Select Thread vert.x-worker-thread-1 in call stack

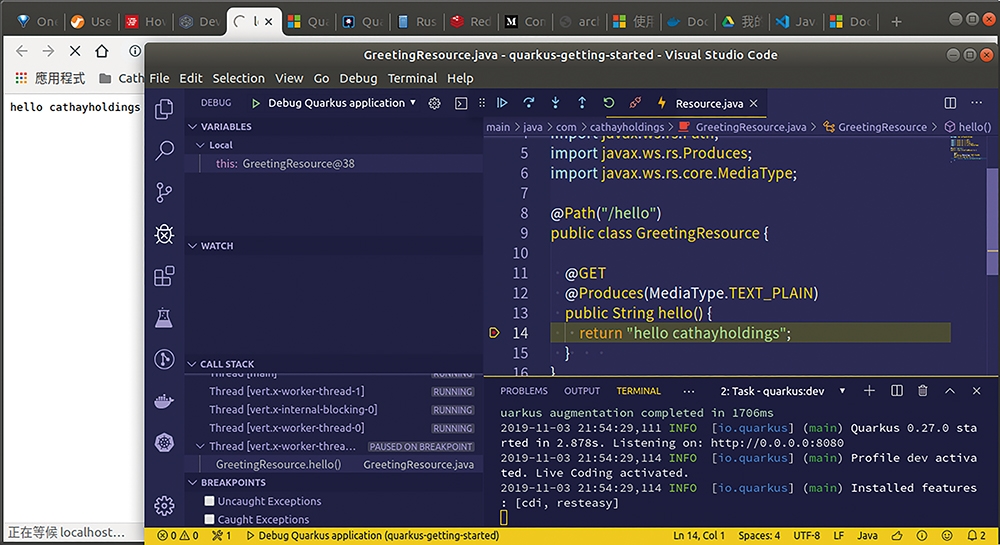[x=334, y=391]
